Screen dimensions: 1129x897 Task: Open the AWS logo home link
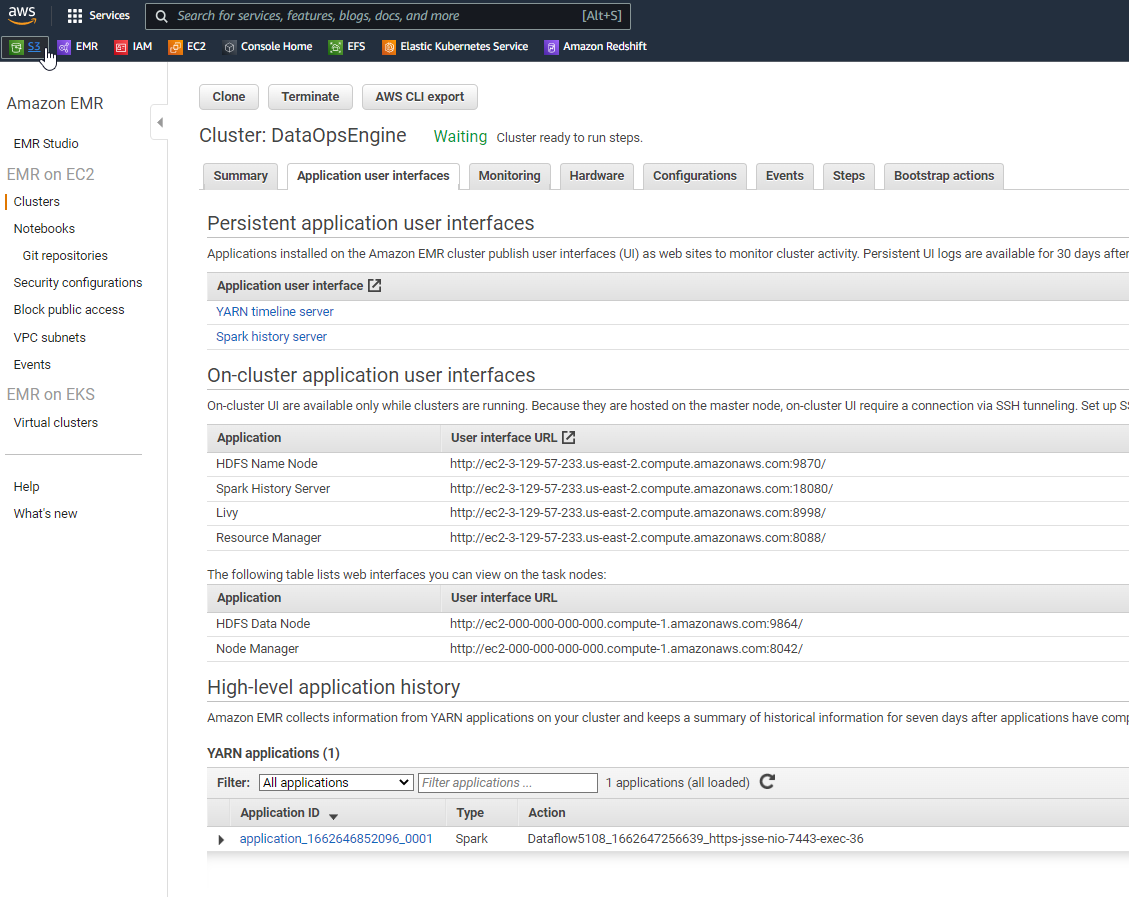[22, 15]
